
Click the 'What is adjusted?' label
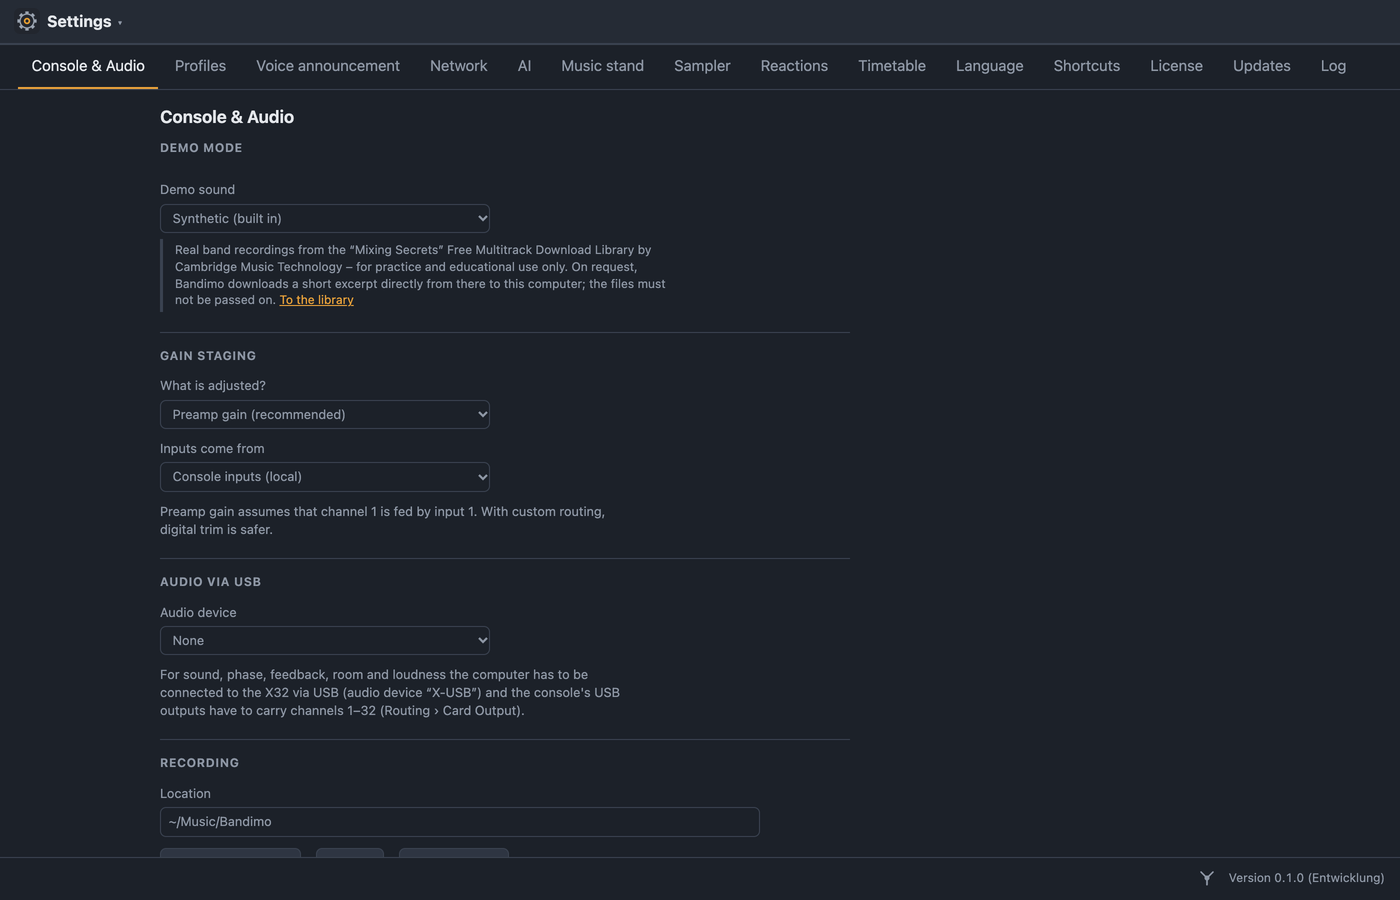point(213,386)
